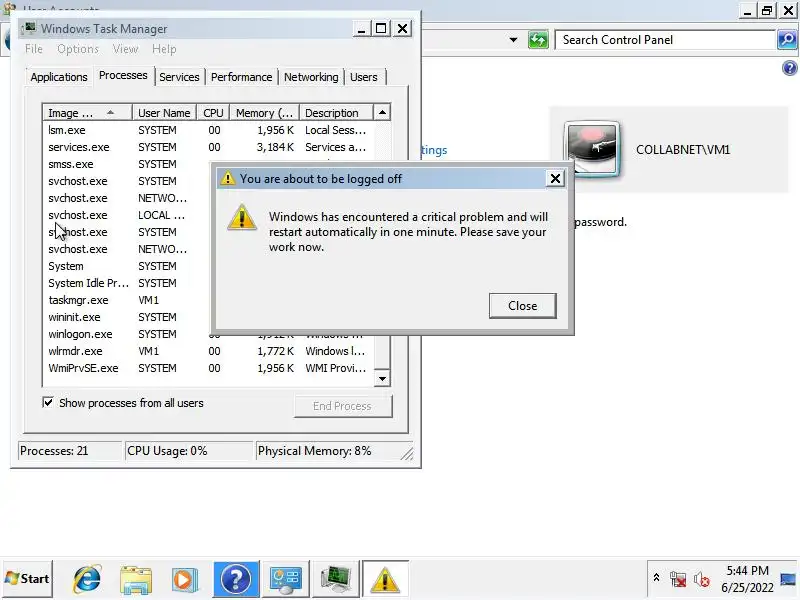Sort by the User Name column header
The height and width of the screenshot is (600, 800).
(x=164, y=113)
